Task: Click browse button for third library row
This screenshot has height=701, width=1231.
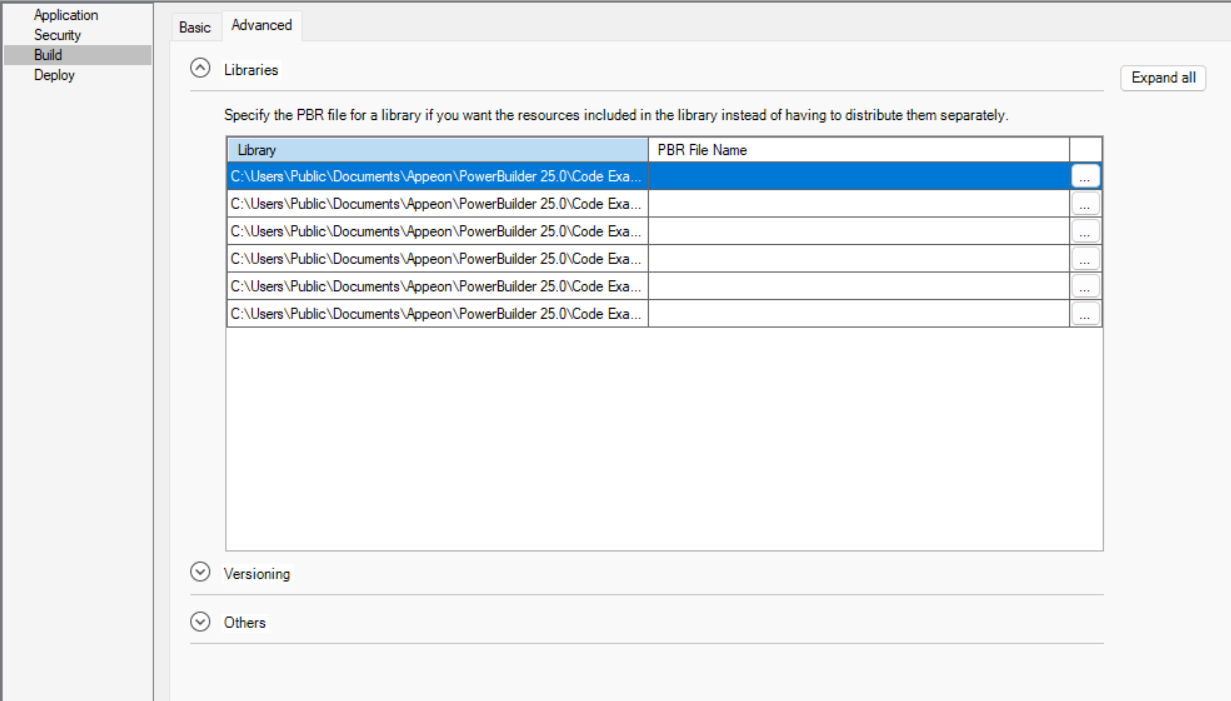Action: click(x=1085, y=231)
